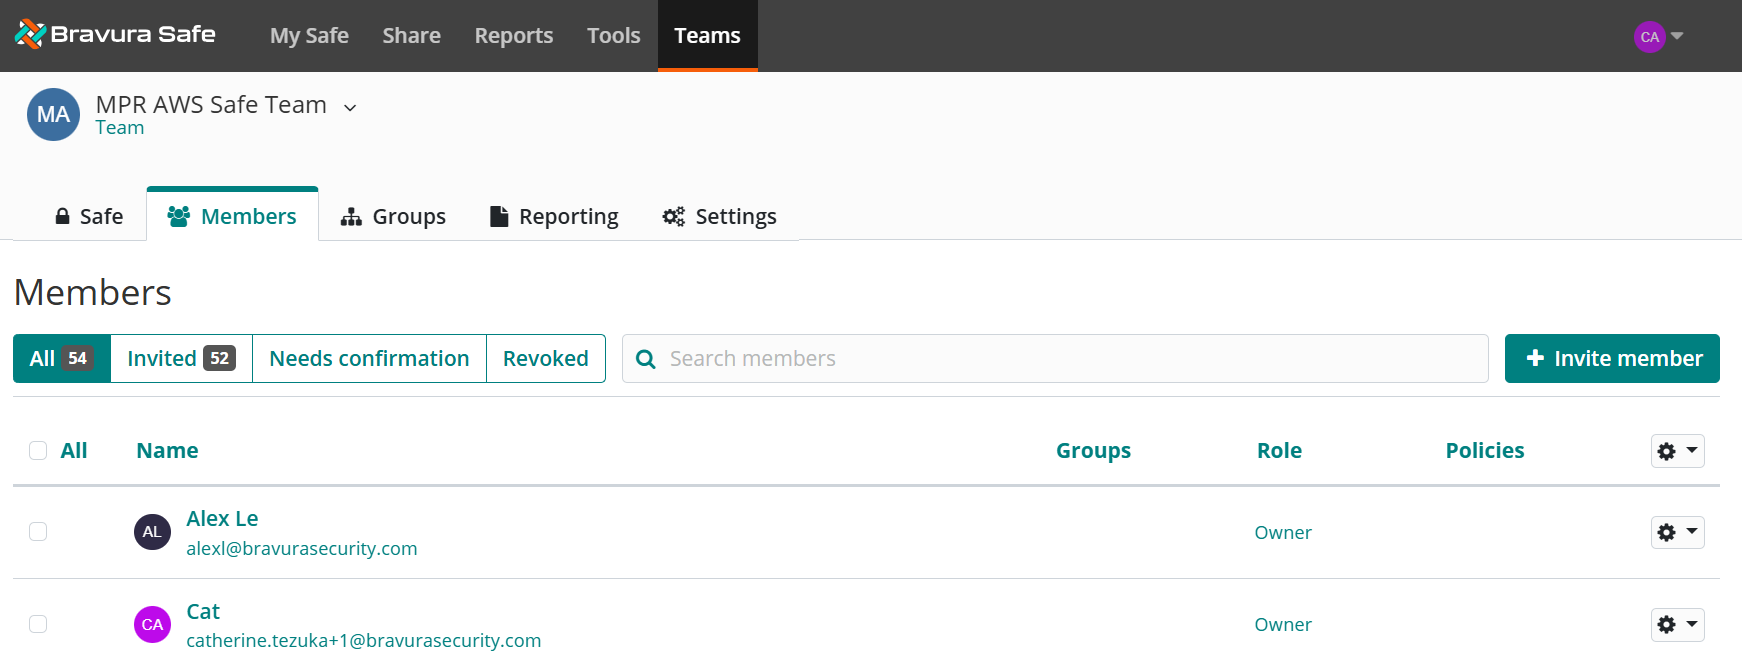Open the Reporting tab
The width and height of the screenshot is (1742, 659).
point(554,216)
